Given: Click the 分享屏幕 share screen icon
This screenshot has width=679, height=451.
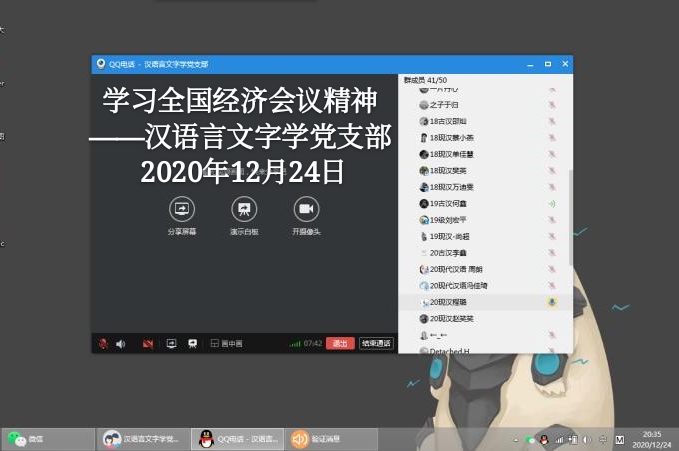Looking at the screenshot, I should 181,208.
